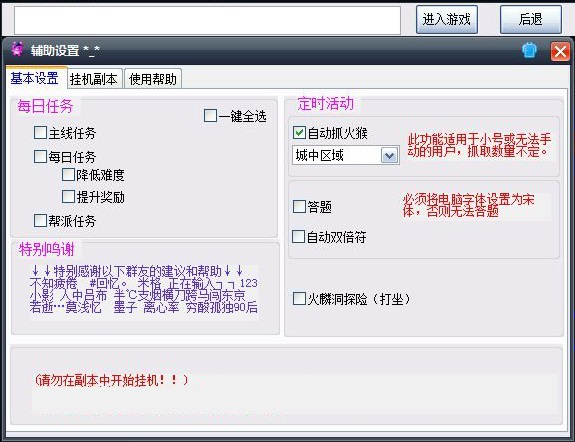
Task: Click the 后退 button
Action: (531, 19)
